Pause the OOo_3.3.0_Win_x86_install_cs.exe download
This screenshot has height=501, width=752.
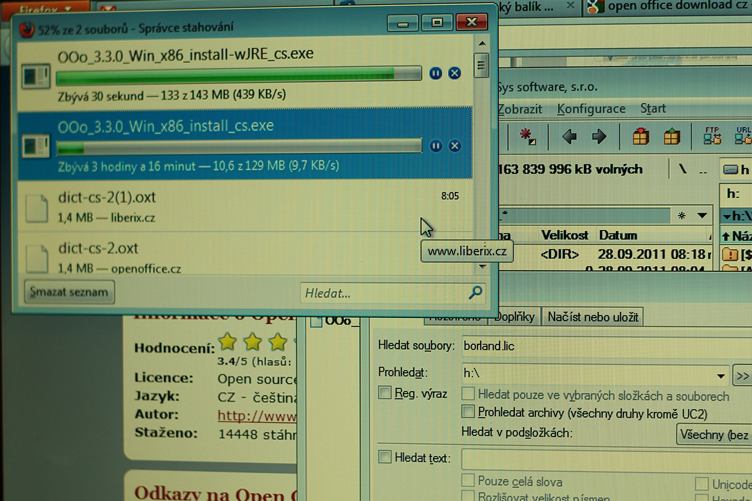(x=435, y=146)
